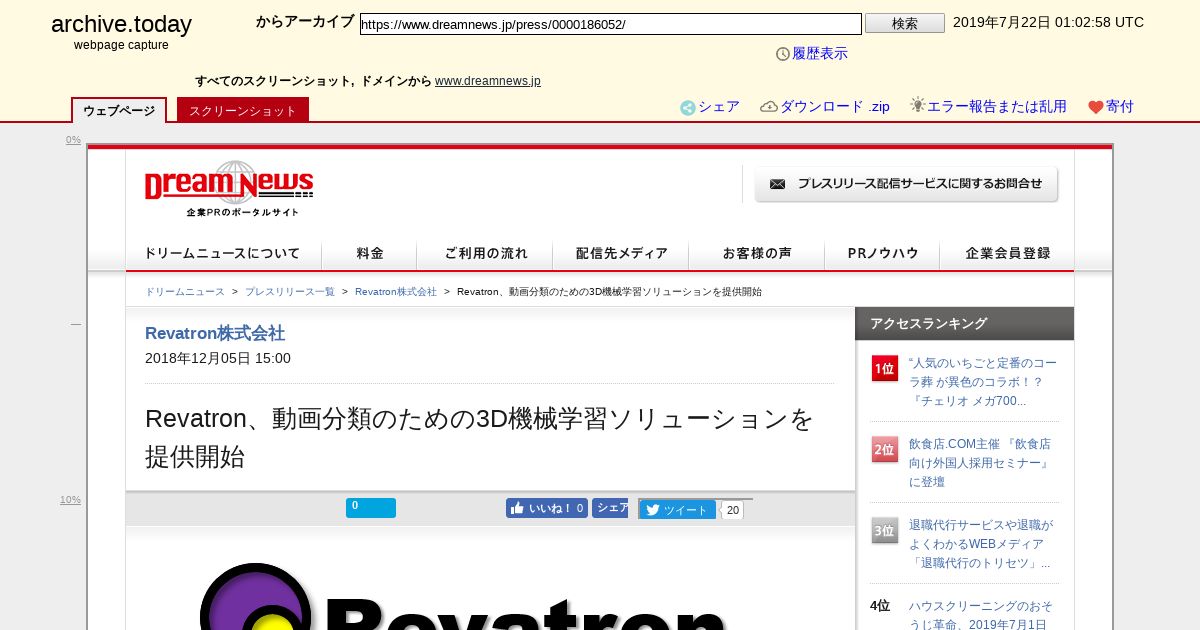This screenshot has height=630, width=1200.
Task: Click the 履歴表示 link
Action: (820, 54)
